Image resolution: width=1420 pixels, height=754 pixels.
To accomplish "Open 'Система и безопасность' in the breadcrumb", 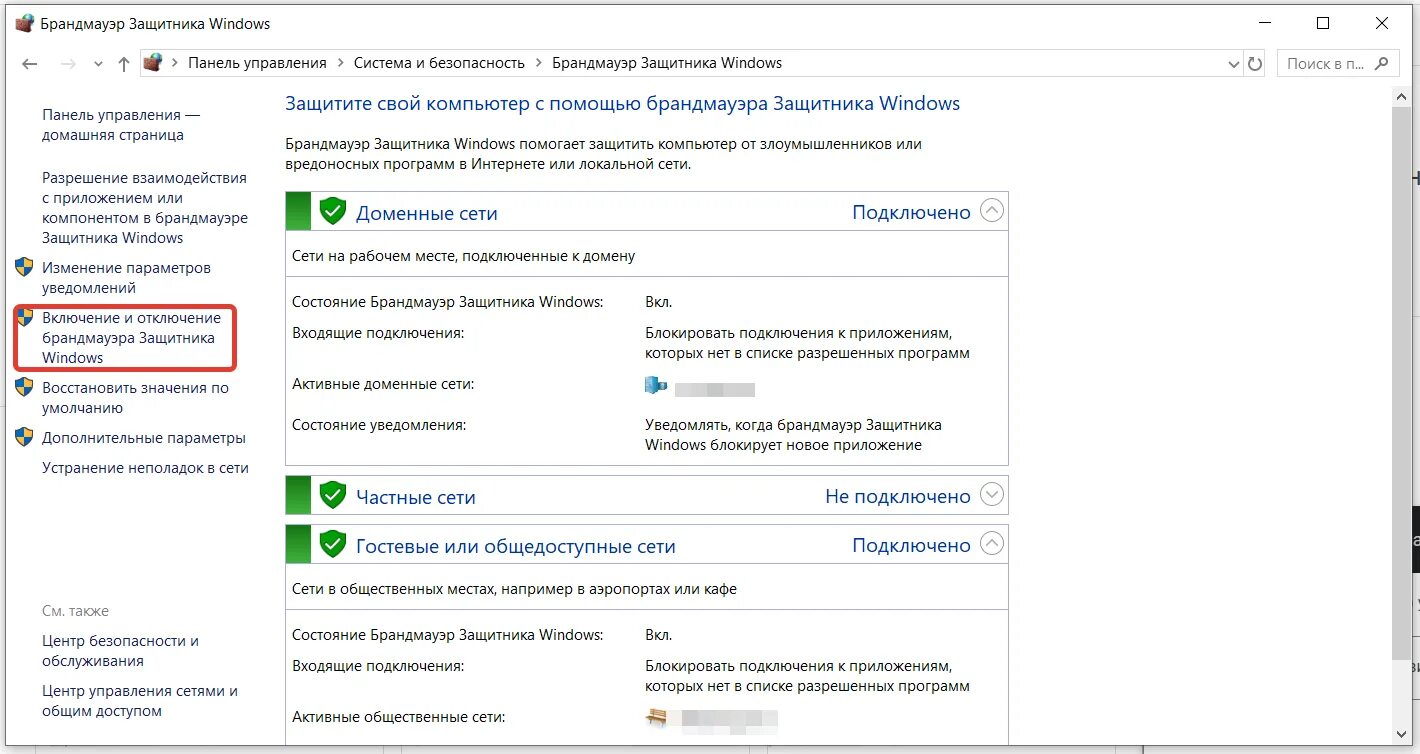I will [x=439, y=63].
